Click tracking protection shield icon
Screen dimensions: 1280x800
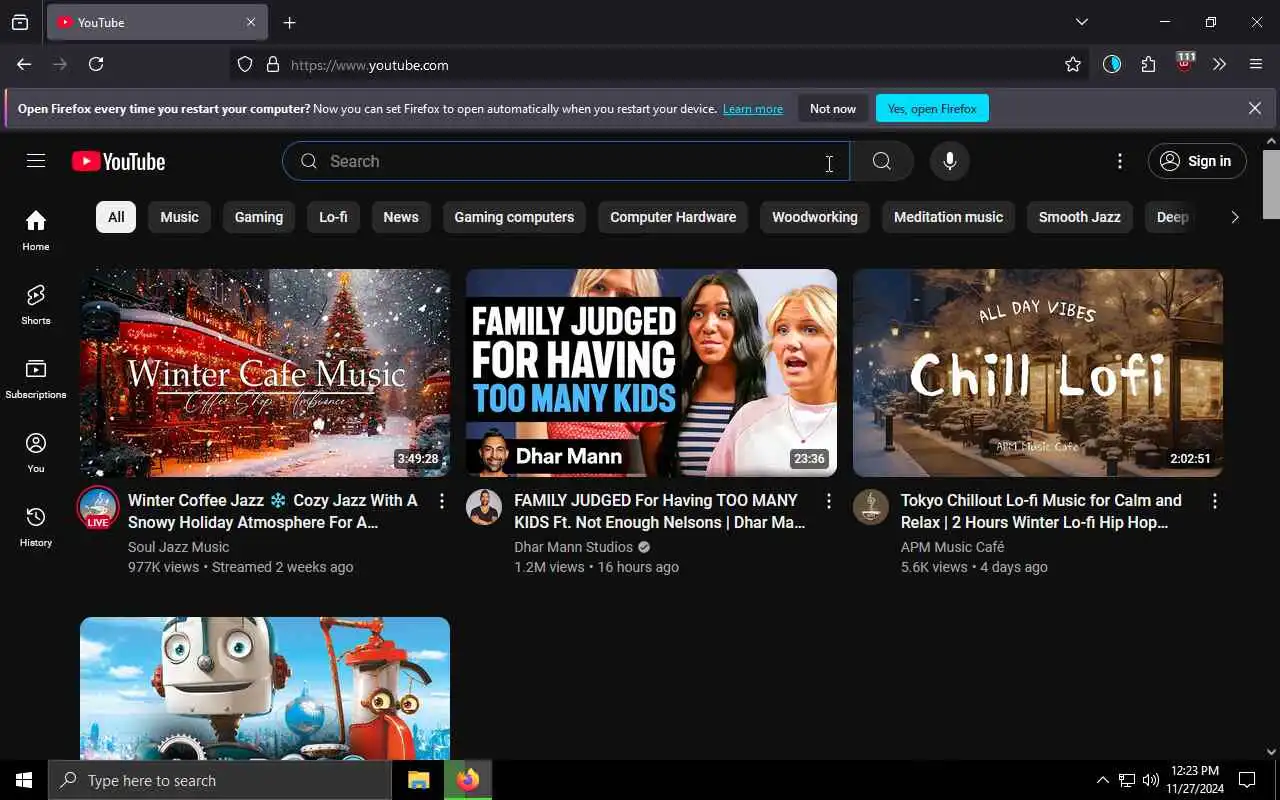[245, 64]
